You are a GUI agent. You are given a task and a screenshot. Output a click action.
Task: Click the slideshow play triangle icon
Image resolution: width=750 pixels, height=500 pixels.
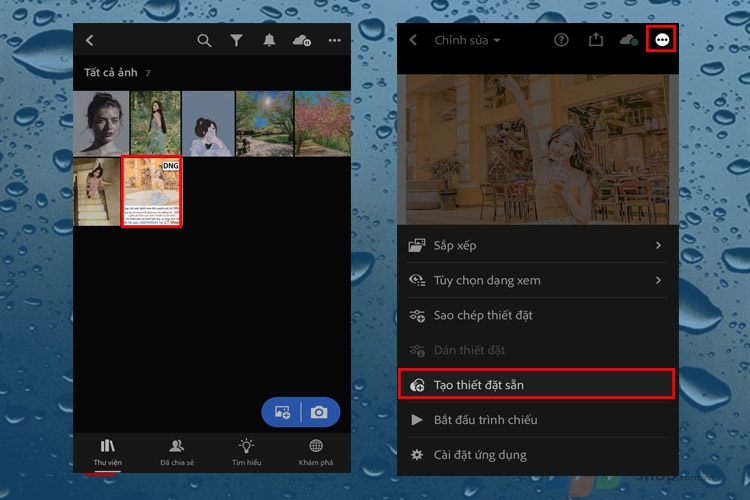[417, 420]
